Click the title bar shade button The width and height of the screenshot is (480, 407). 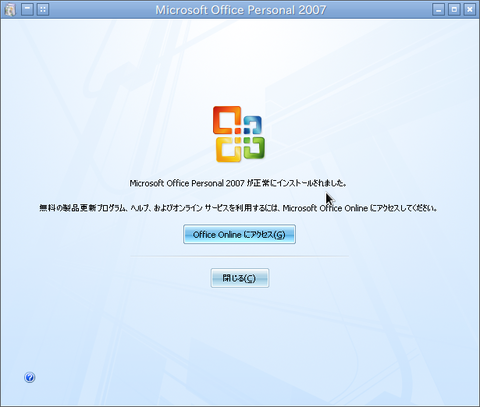[x=27, y=10]
